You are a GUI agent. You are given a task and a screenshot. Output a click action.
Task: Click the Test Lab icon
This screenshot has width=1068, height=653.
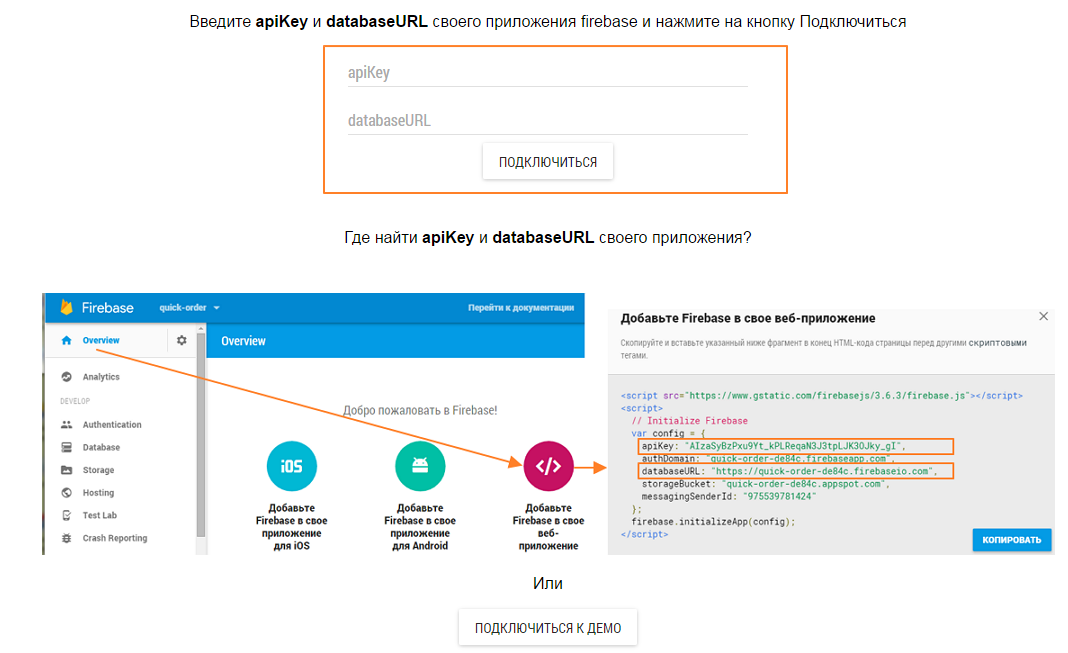coord(66,515)
